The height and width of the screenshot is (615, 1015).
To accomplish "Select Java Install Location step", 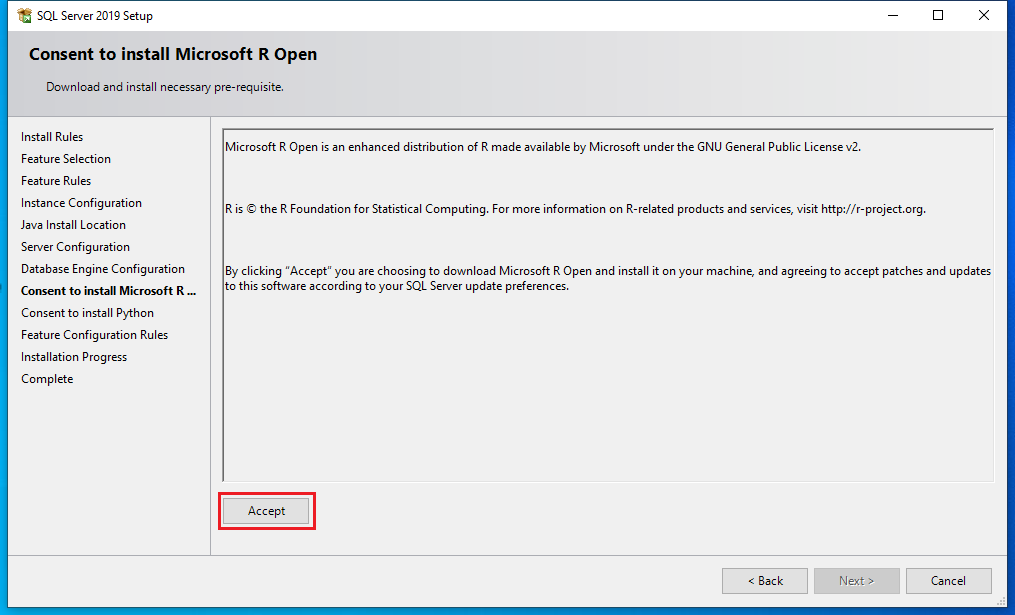I will pyautogui.click(x=73, y=225).
